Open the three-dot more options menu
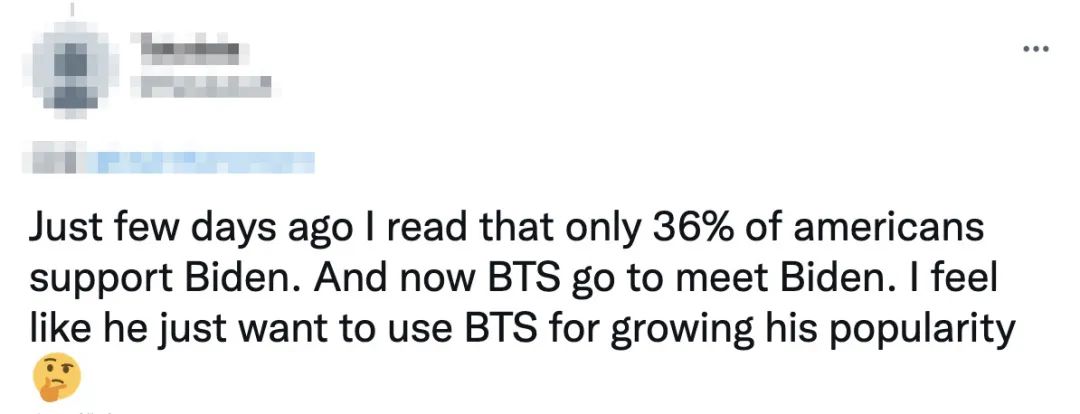 [x=1036, y=48]
